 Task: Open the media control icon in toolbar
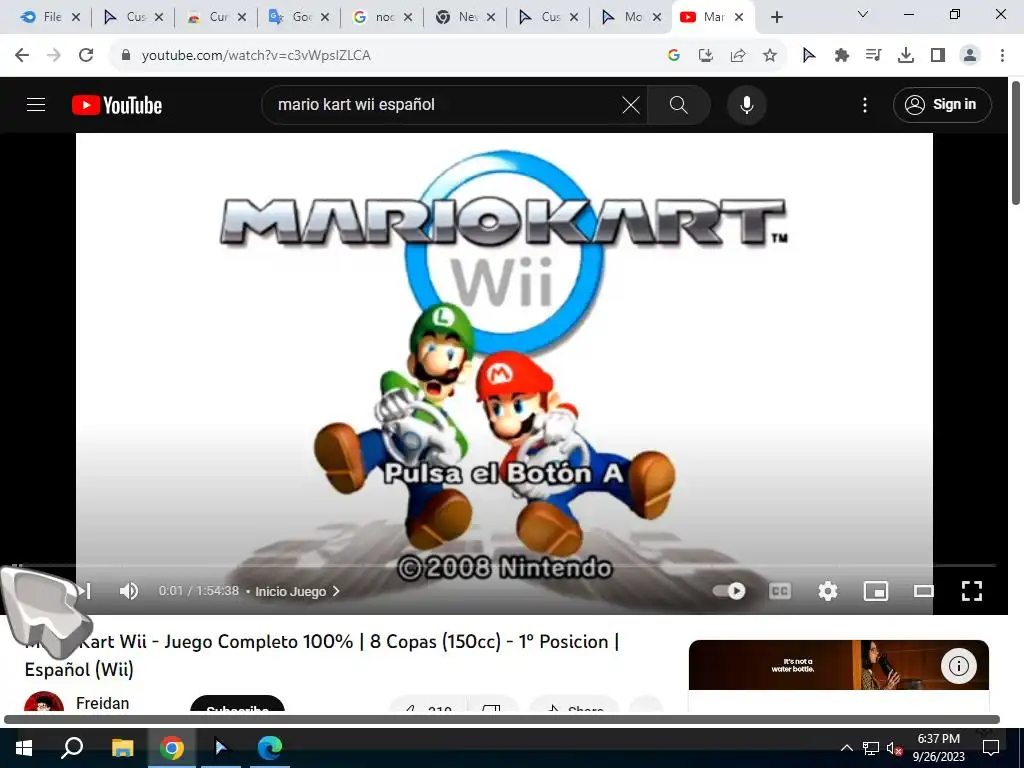(x=873, y=56)
